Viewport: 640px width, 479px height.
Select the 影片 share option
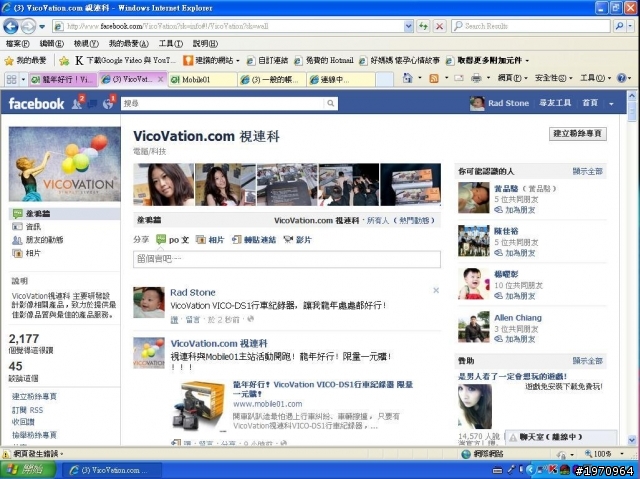[x=298, y=240]
